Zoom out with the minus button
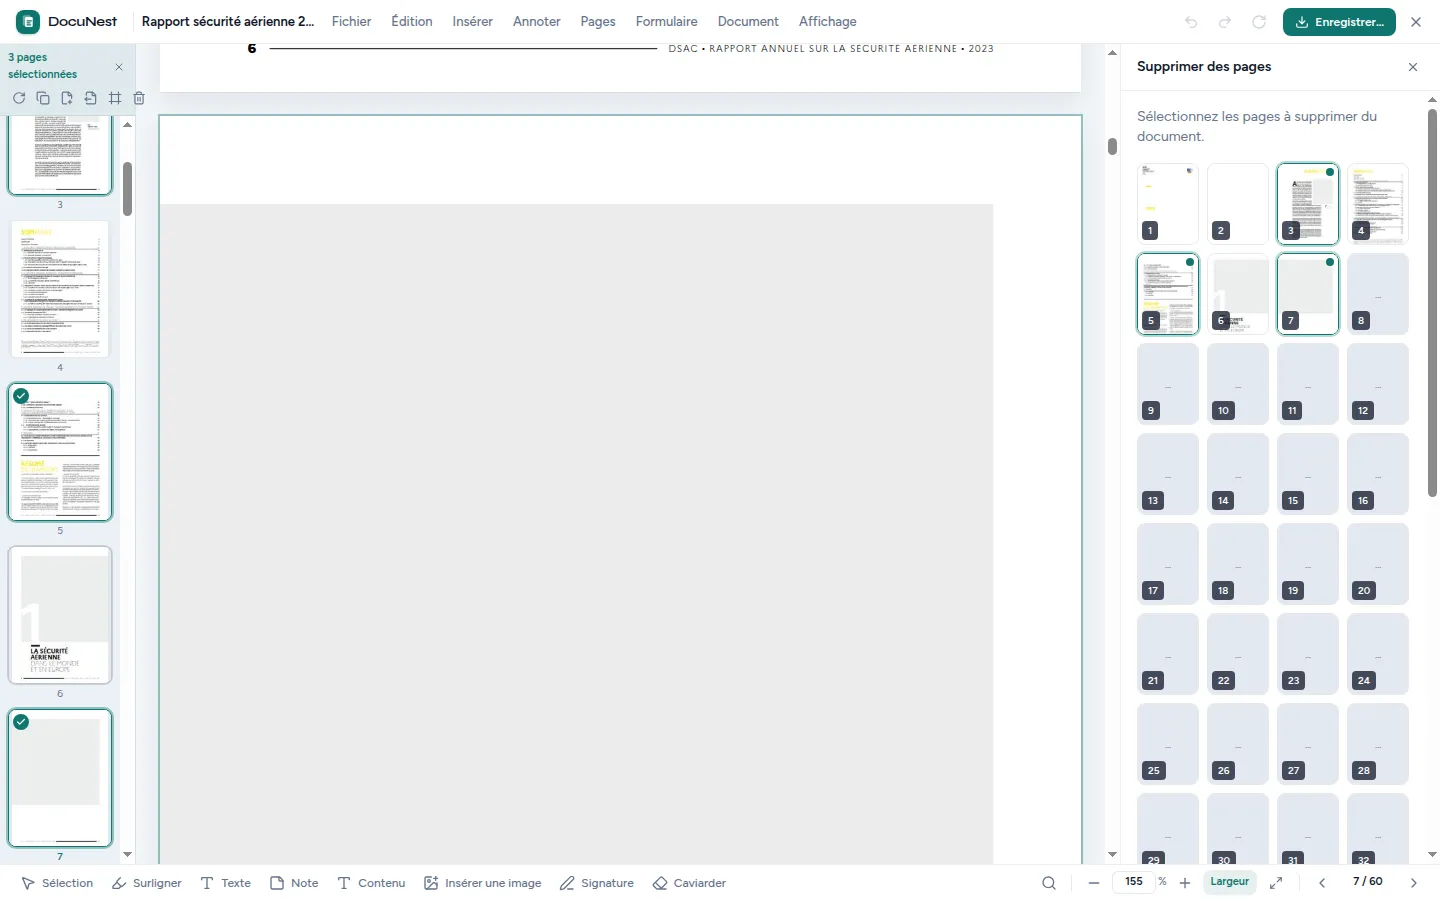Viewport: 1440px width, 900px height. pyautogui.click(x=1094, y=883)
